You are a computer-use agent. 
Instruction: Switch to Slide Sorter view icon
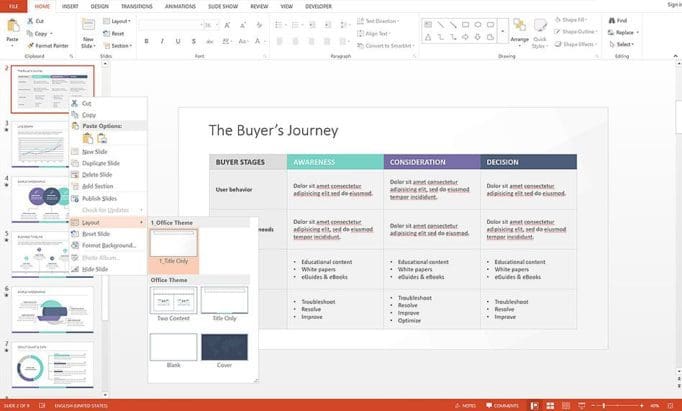(550, 405)
